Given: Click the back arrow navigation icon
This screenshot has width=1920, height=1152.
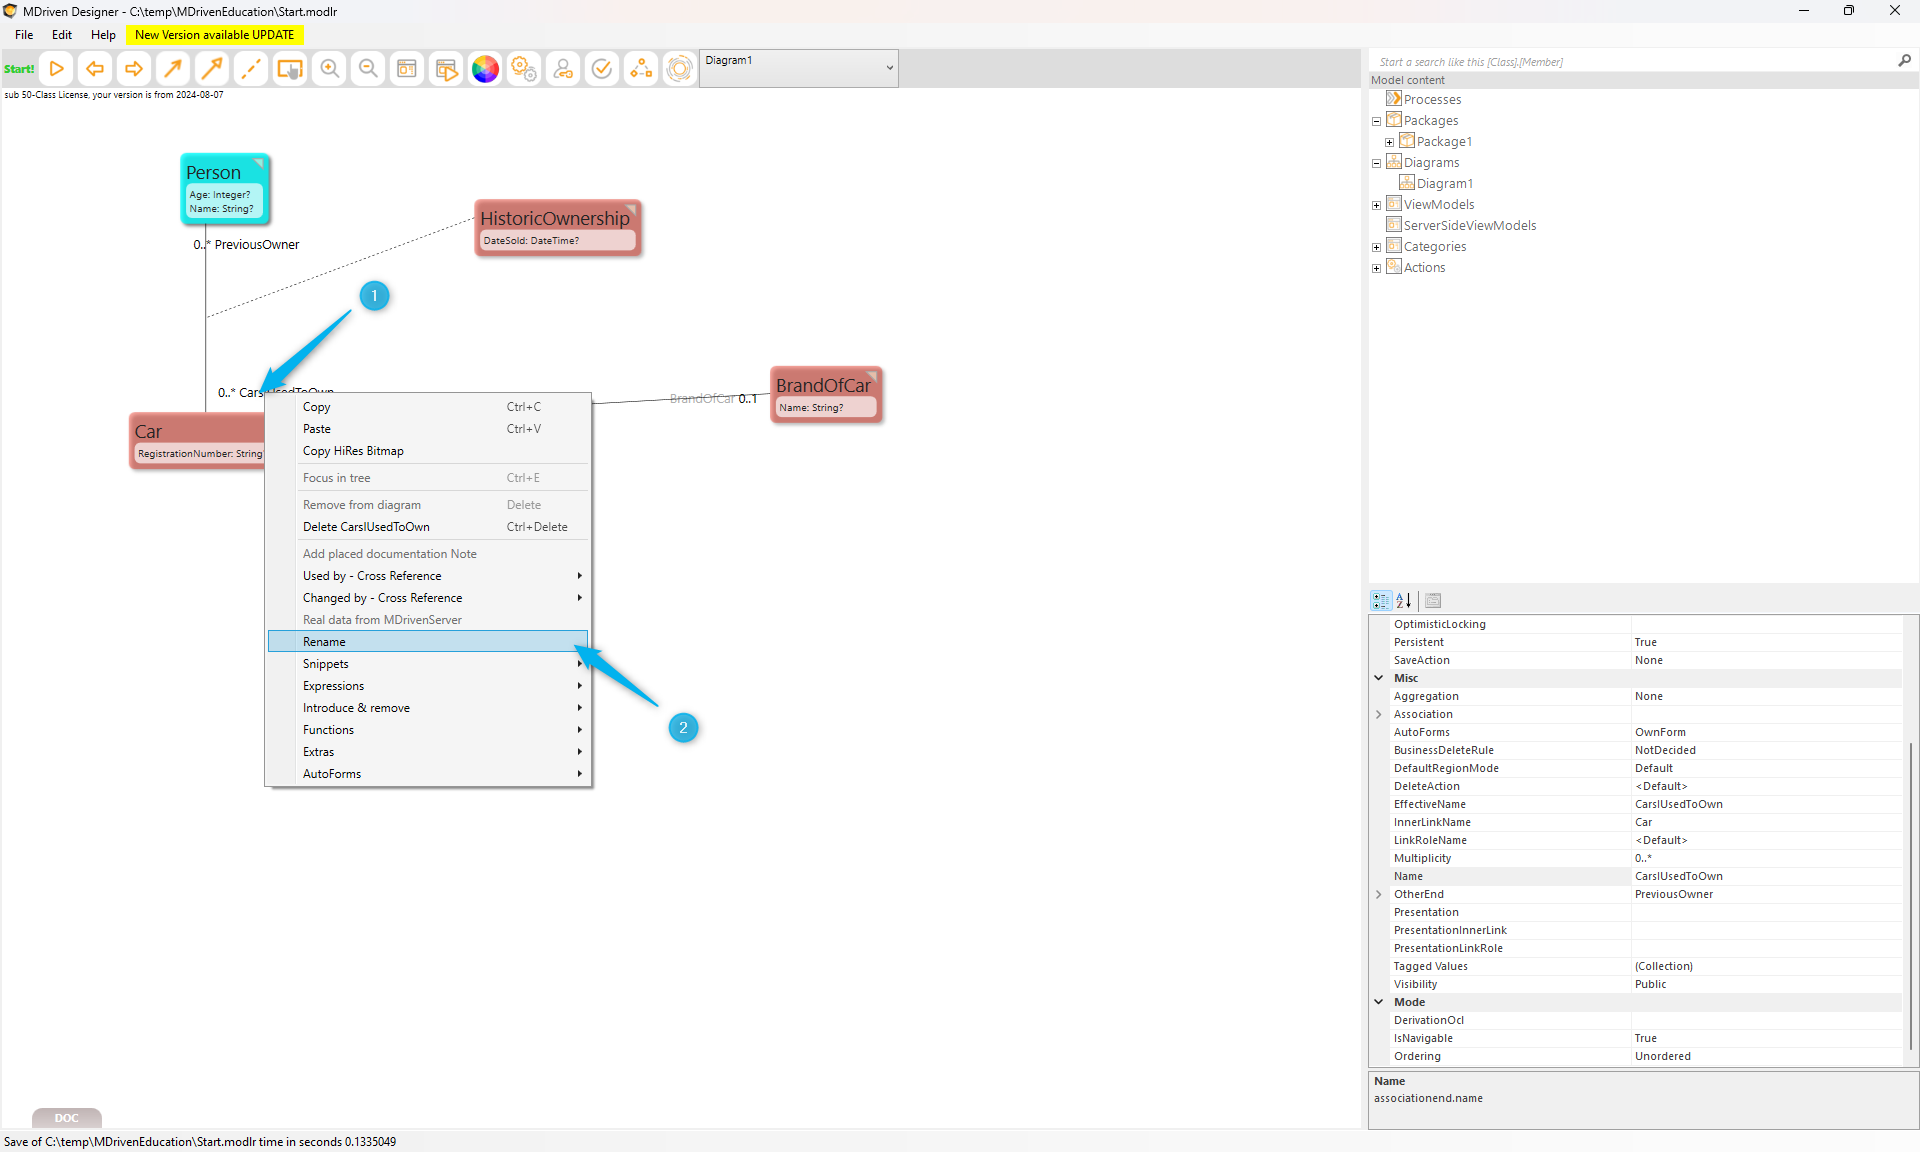Looking at the screenshot, I should (95, 69).
